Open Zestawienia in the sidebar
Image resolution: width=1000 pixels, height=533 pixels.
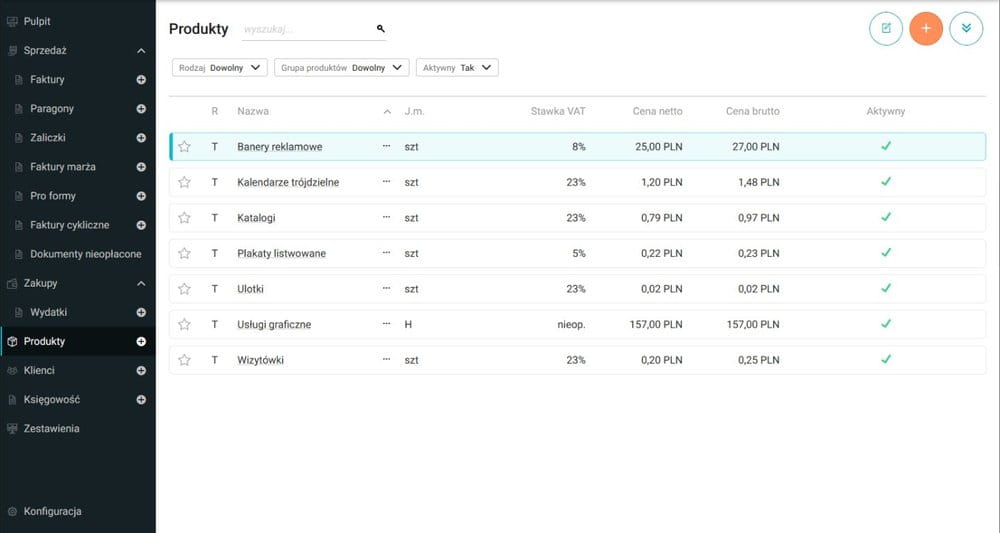(51, 428)
